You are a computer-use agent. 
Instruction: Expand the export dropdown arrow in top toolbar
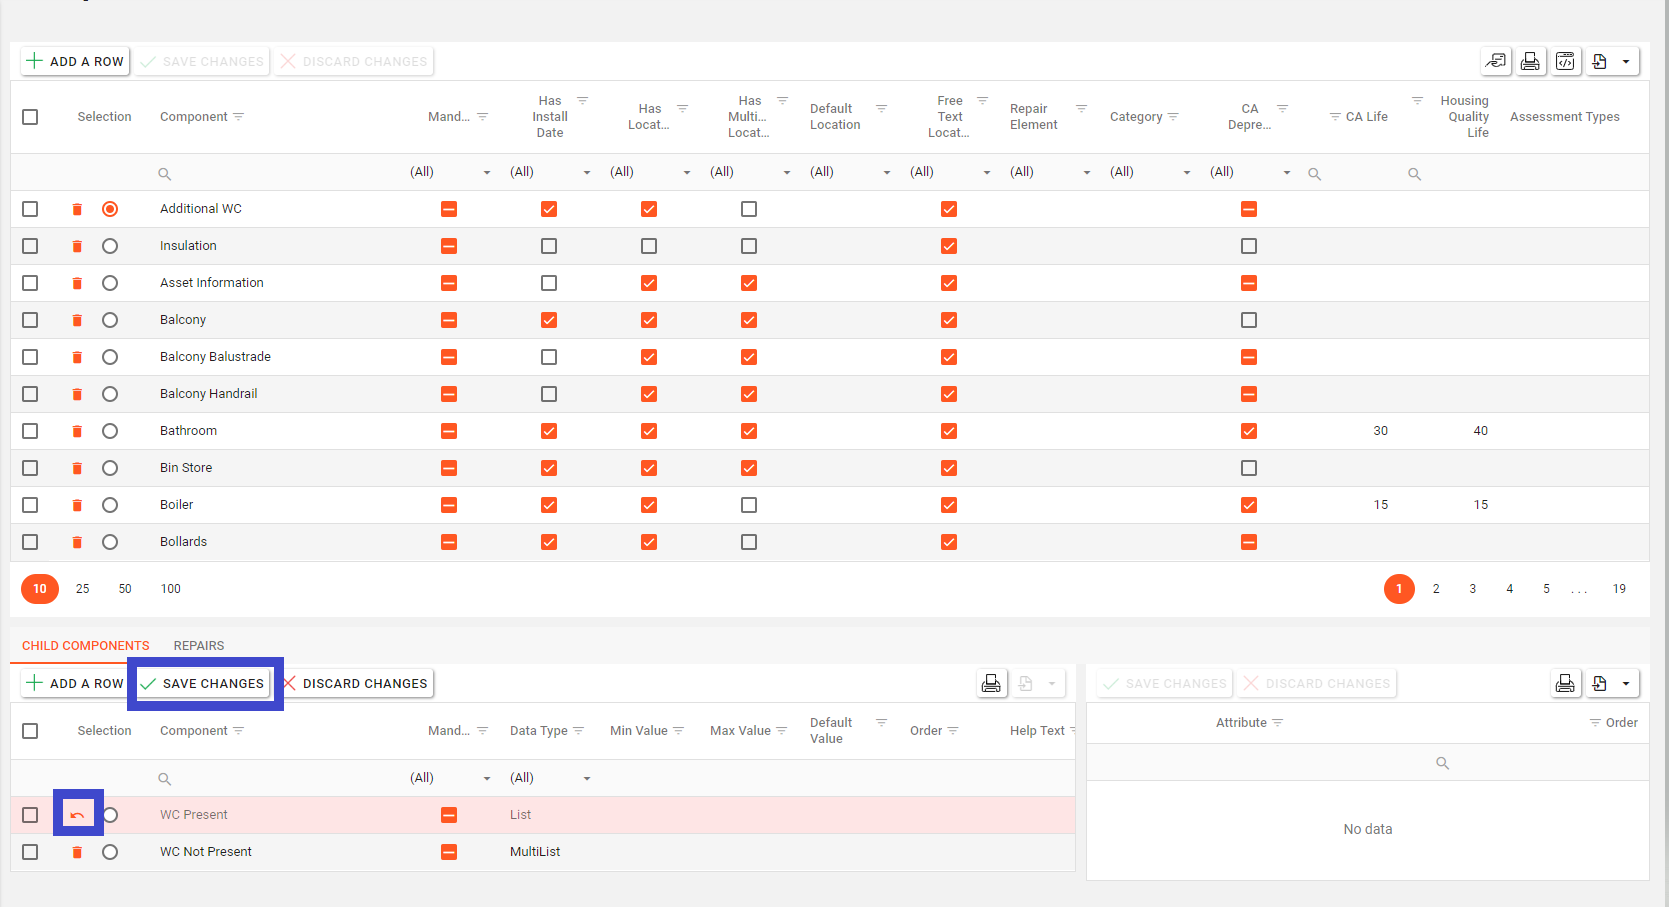point(1626,62)
